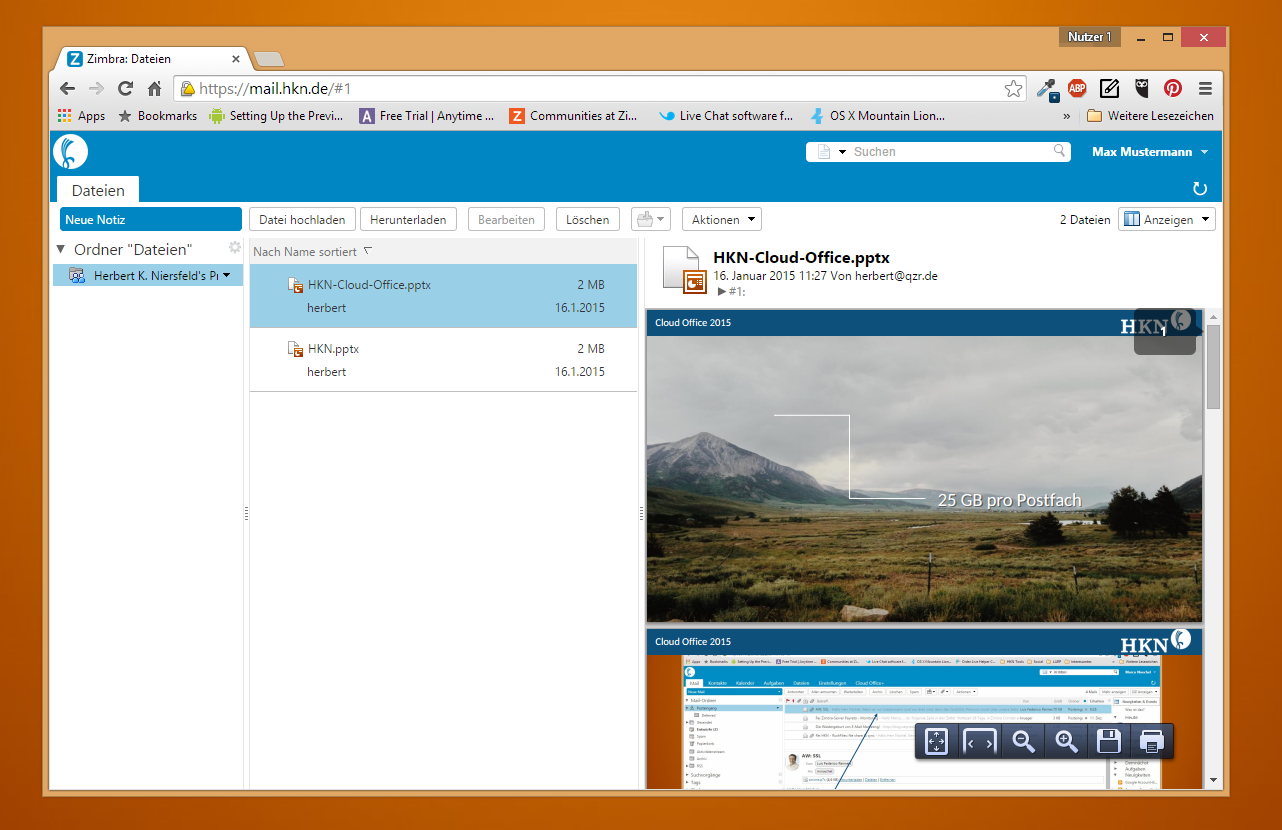Image resolution: width=1282 pixels, height=830 pixels.
Task: Click the PowerPoint icon of HKN-Cloud-Office.pptx in the list
Action: point(295,285)
